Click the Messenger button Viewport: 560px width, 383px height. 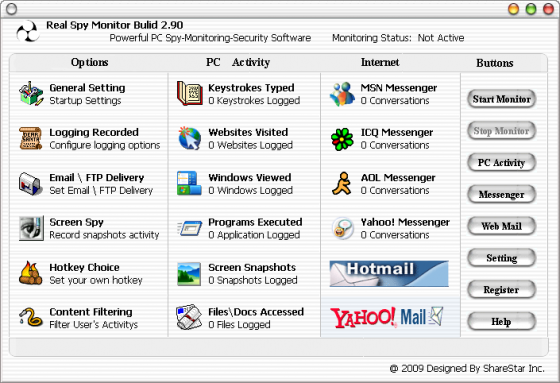tap(501, 194)
